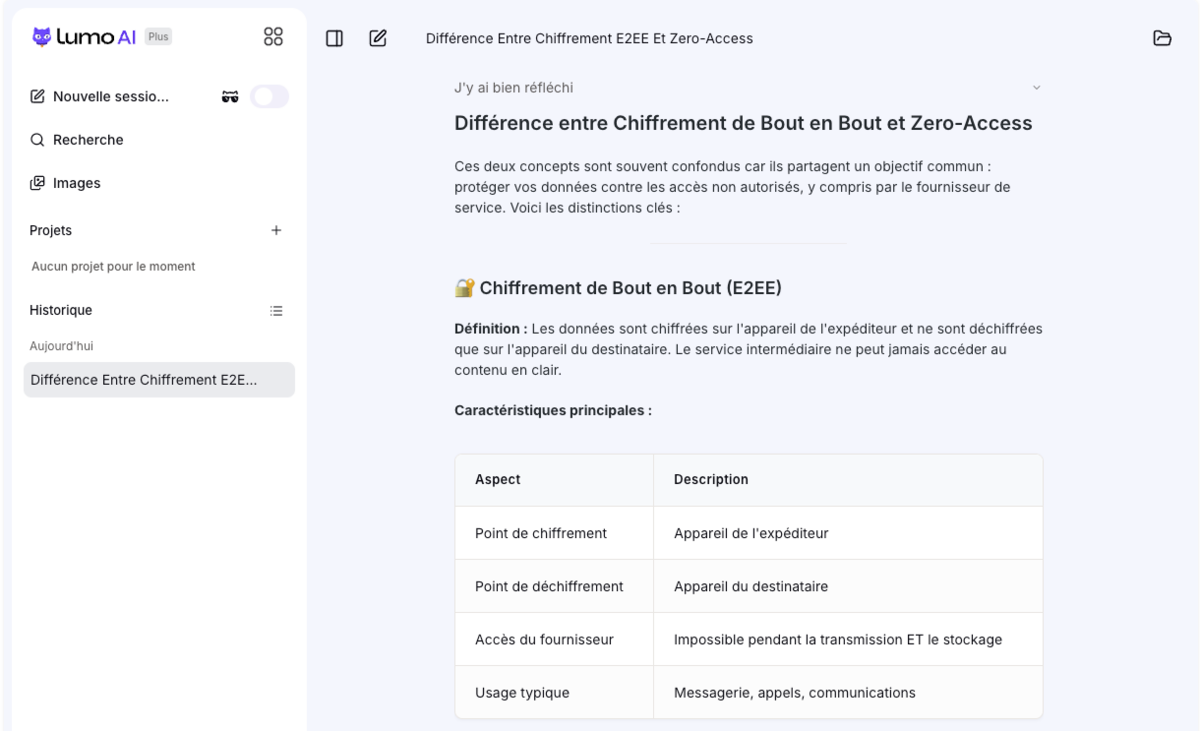Open the folder icon at top right
Image resolution: width=1200 pixels, height=731 pixels.
(1162, 38)
